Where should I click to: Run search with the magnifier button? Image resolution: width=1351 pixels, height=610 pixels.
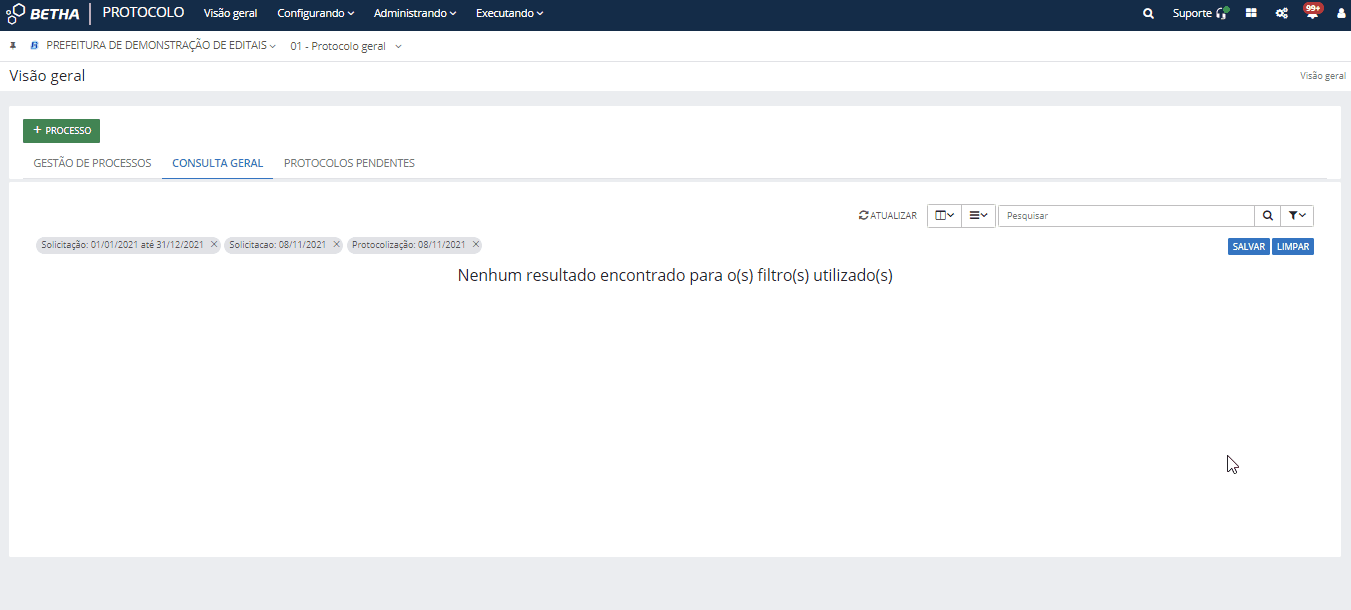point(1267,216)
